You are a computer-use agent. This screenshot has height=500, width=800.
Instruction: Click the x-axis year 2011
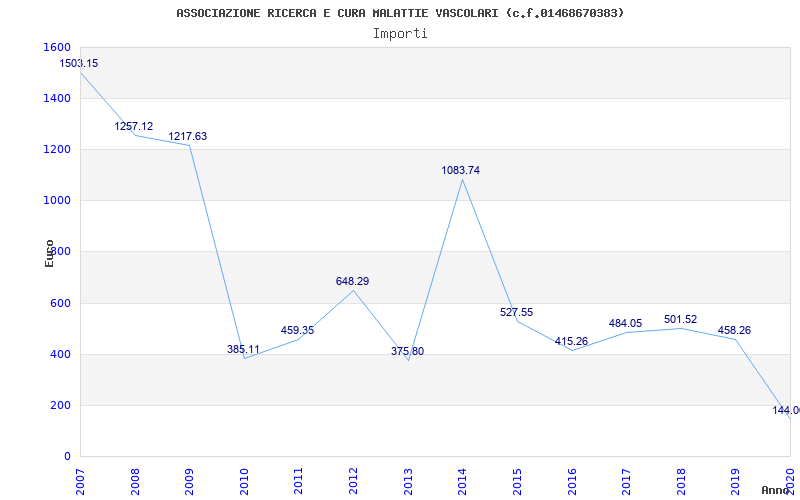pyautogui.click(x=298, y=481)
